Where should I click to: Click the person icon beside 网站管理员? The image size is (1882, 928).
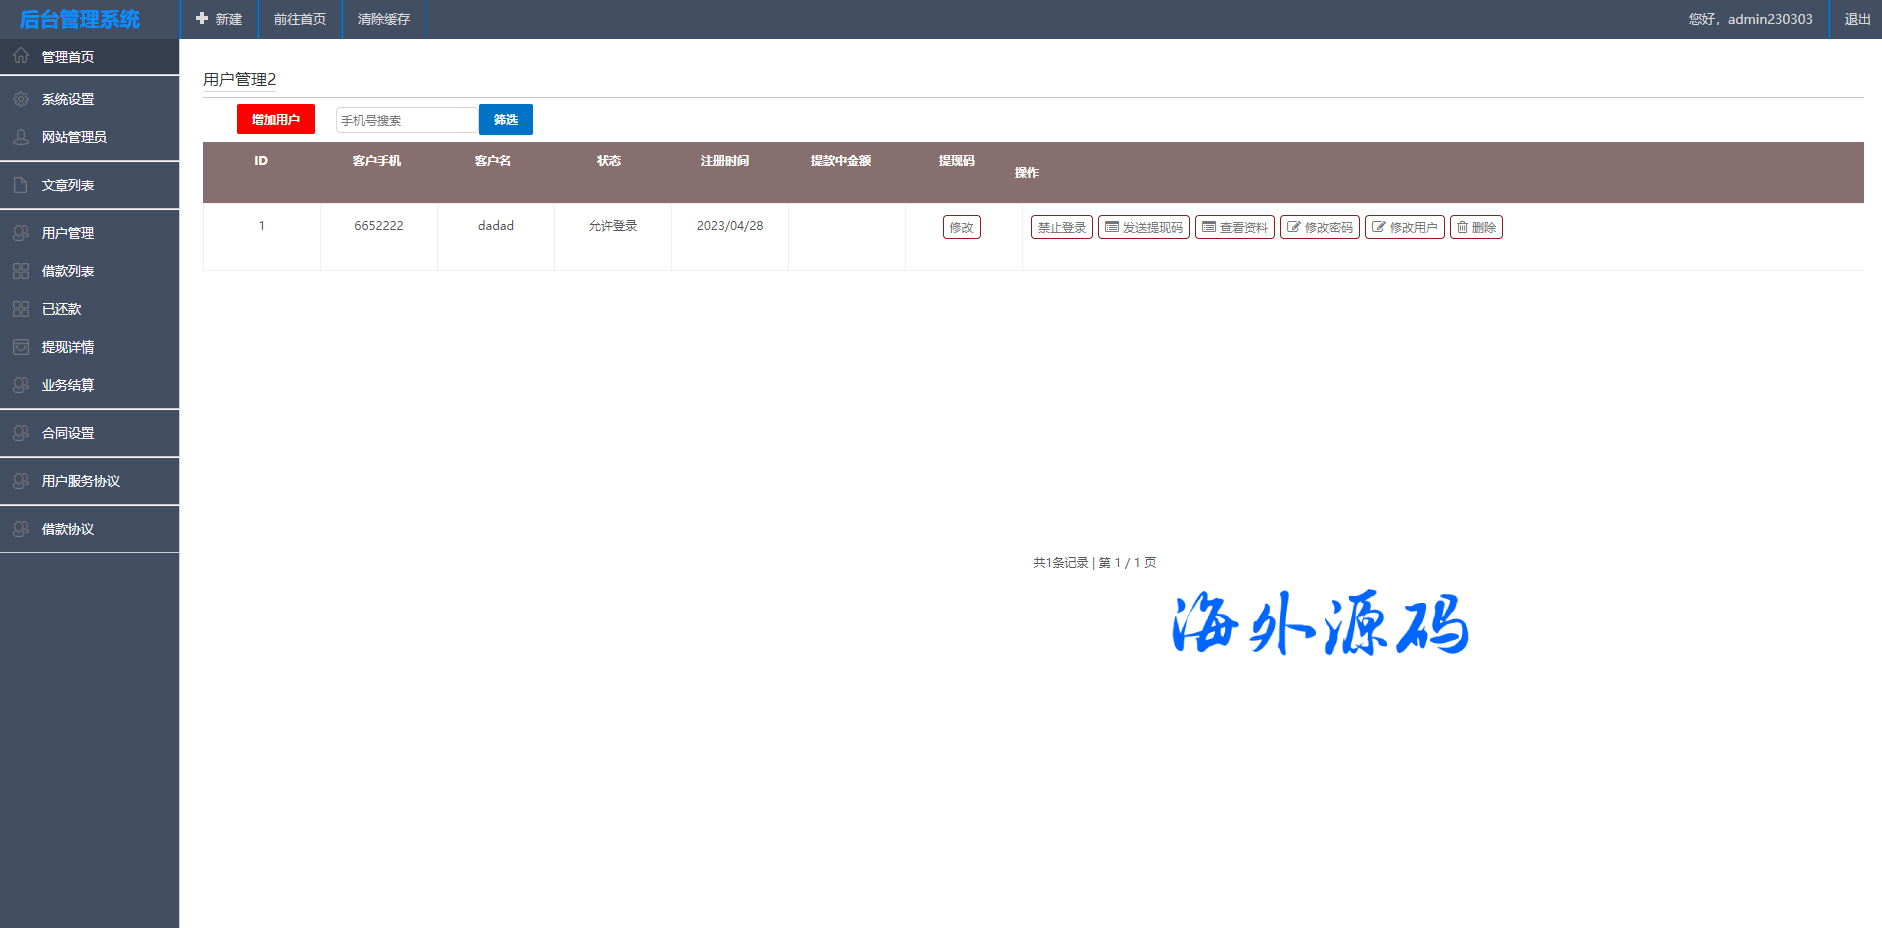point(21,137)
